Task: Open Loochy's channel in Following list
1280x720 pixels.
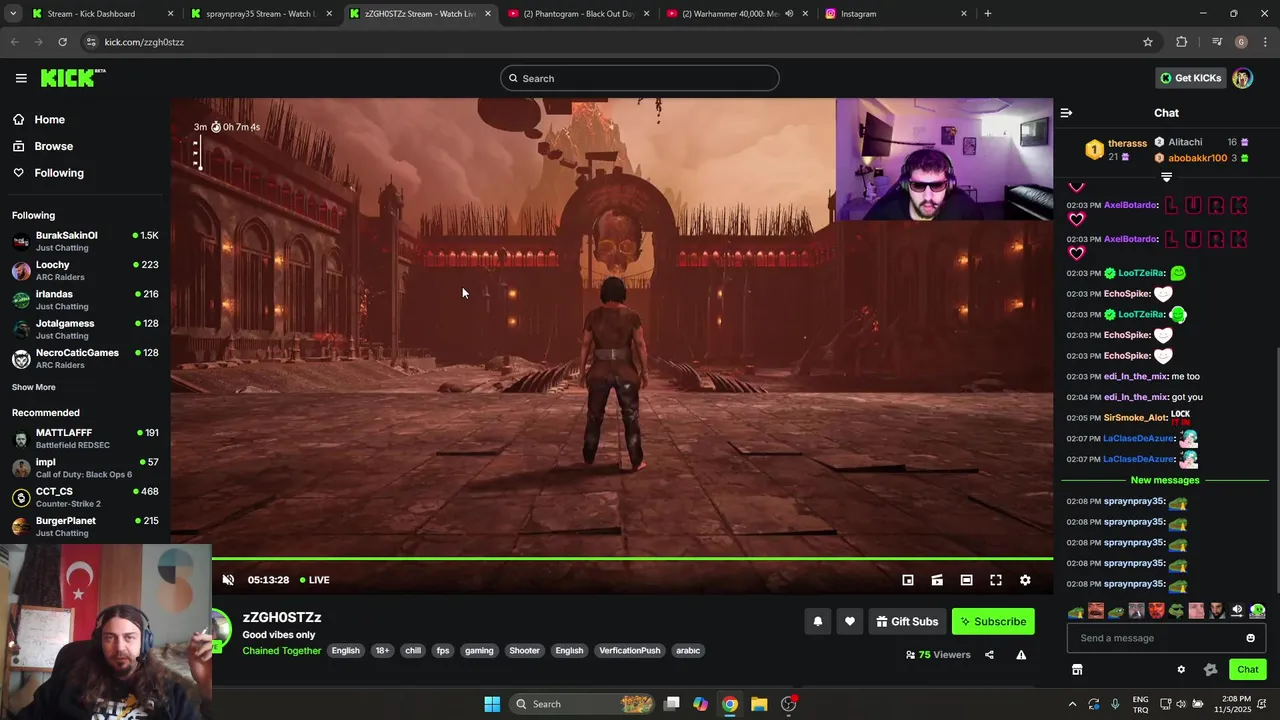Action: (85, 271)
